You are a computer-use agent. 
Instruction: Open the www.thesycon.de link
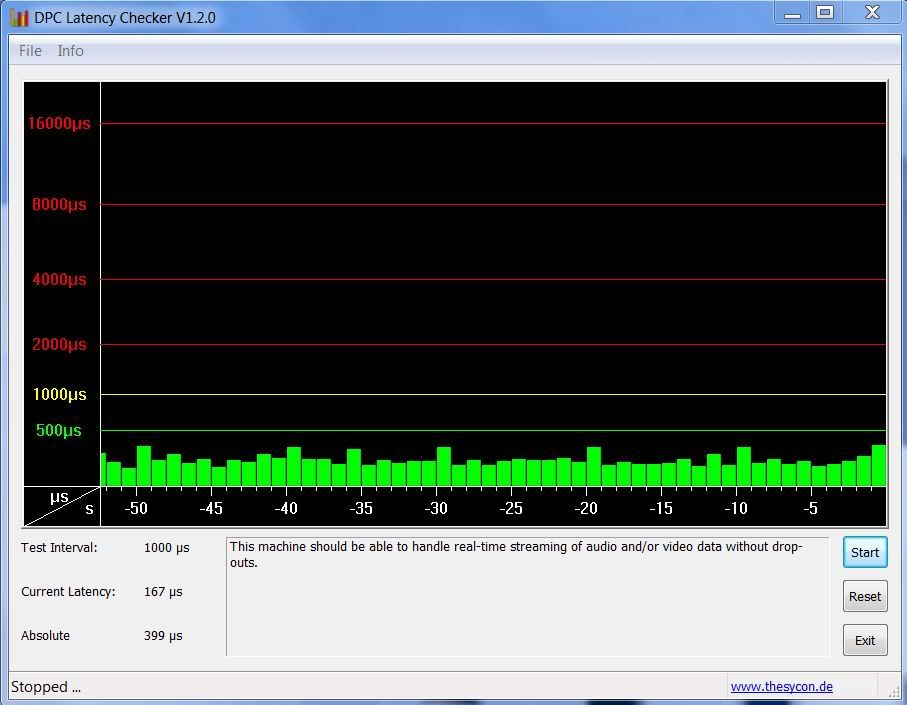[x=781, y=686]
